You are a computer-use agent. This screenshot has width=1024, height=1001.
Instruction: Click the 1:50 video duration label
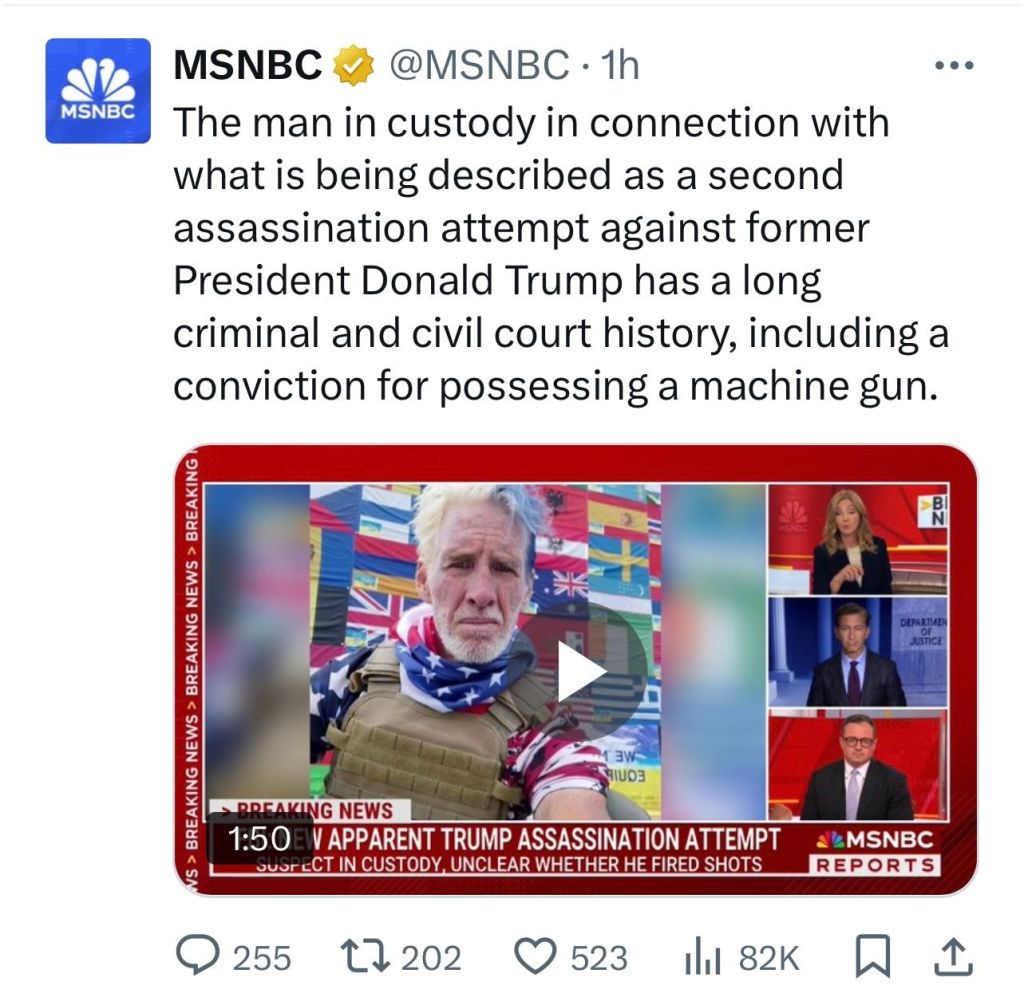tap(258, 838)
